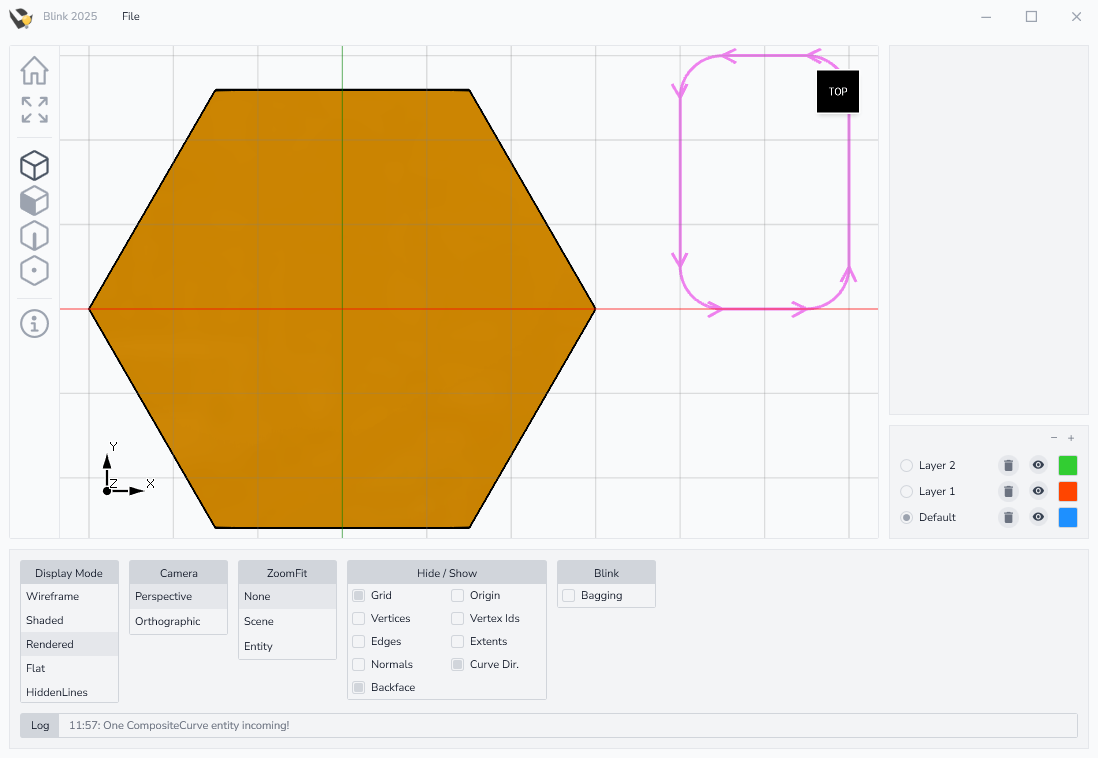Select the shaded cube view icon
Viewport: 1098px width, 758px height.
click(x=34, y=201)
